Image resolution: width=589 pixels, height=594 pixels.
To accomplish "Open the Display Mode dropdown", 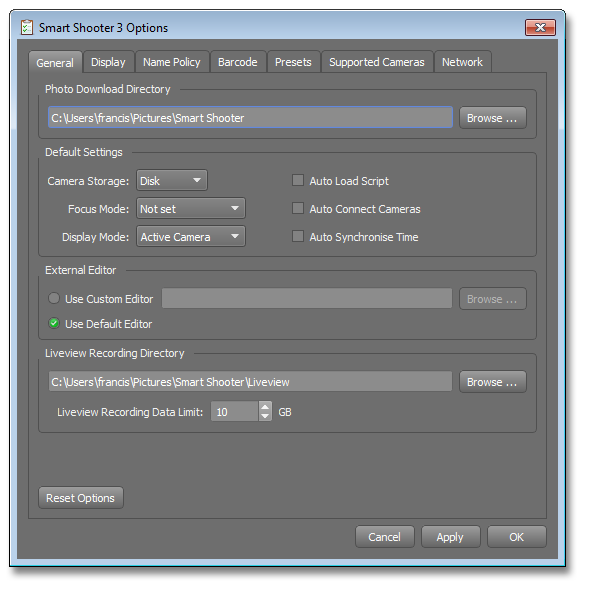I will (x=191, y=237).
